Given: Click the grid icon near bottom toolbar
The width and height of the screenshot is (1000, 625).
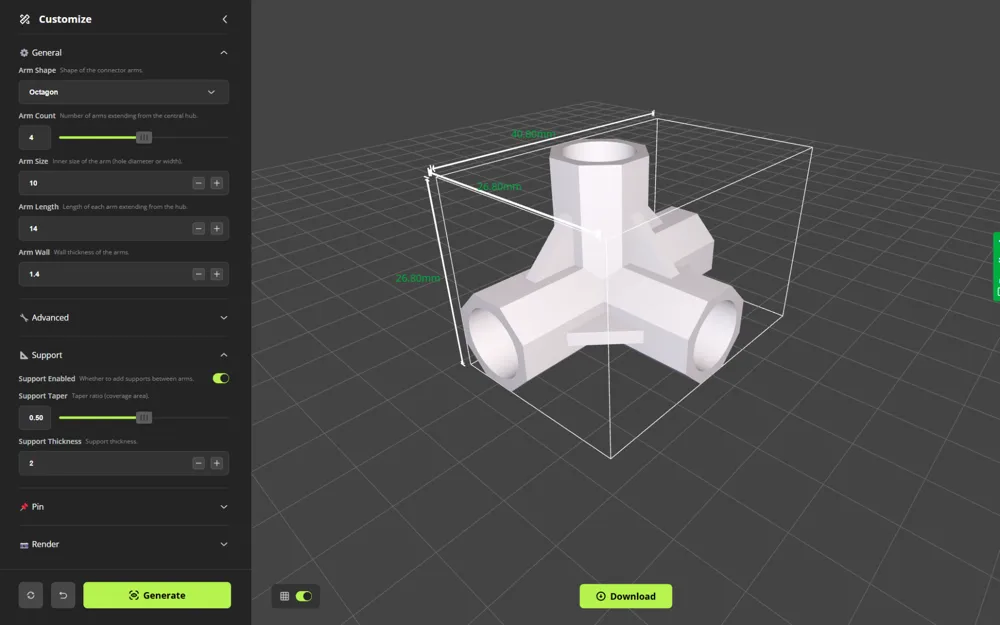Looking at the screenshot, I should [x=285, y=595].
